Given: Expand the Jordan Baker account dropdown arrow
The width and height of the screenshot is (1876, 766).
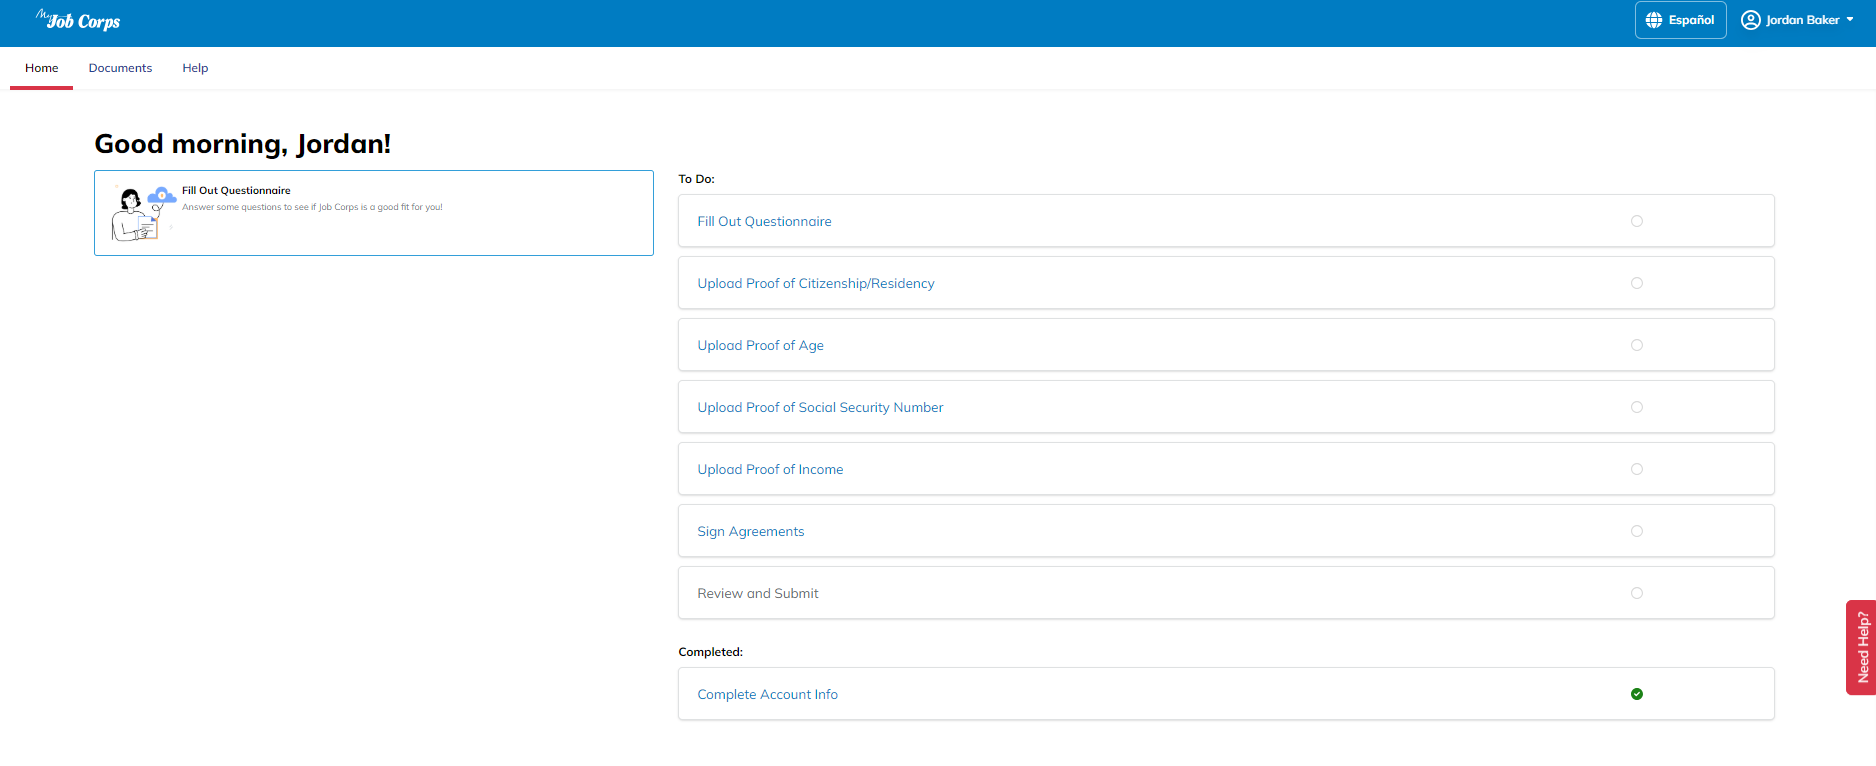Looking at the screenshot, I should tap(1850, 20).
